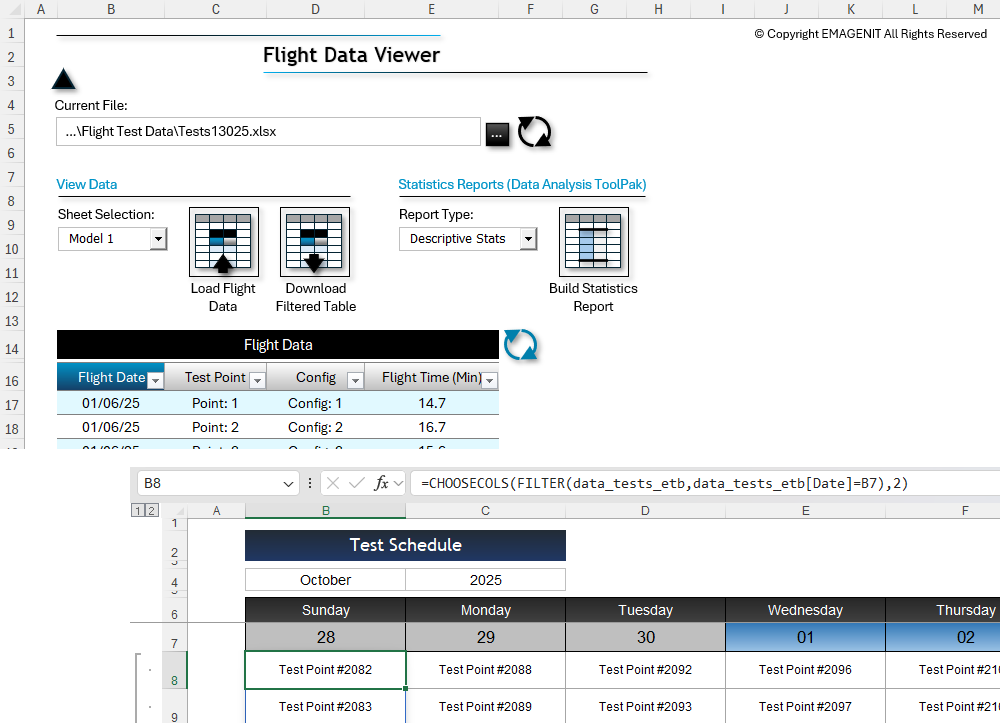
Task: Click inside the formula bar text
Action: tap(700, 483)
